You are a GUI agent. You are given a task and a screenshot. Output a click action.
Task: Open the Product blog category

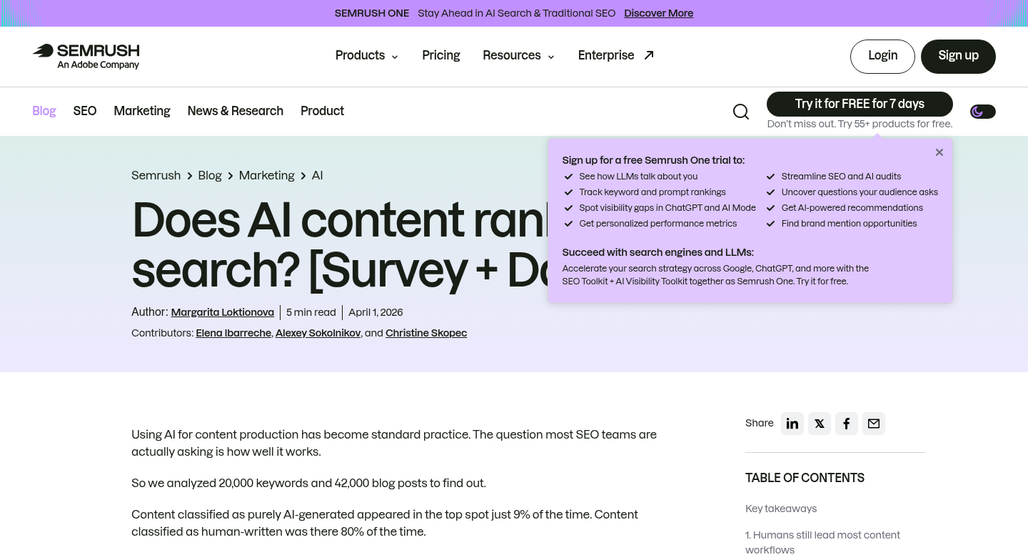coord(322,111)
